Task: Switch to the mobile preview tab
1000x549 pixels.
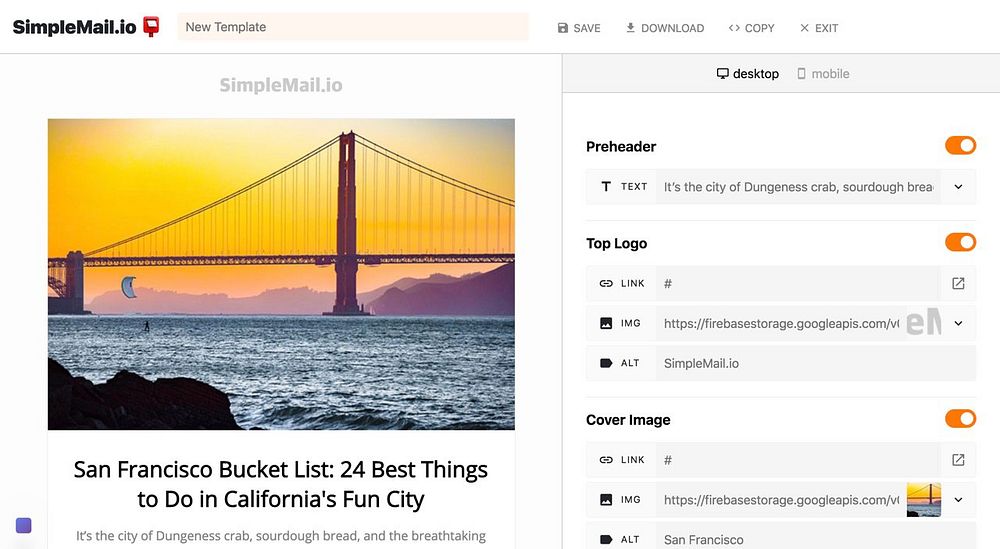Action: (823, 74)
